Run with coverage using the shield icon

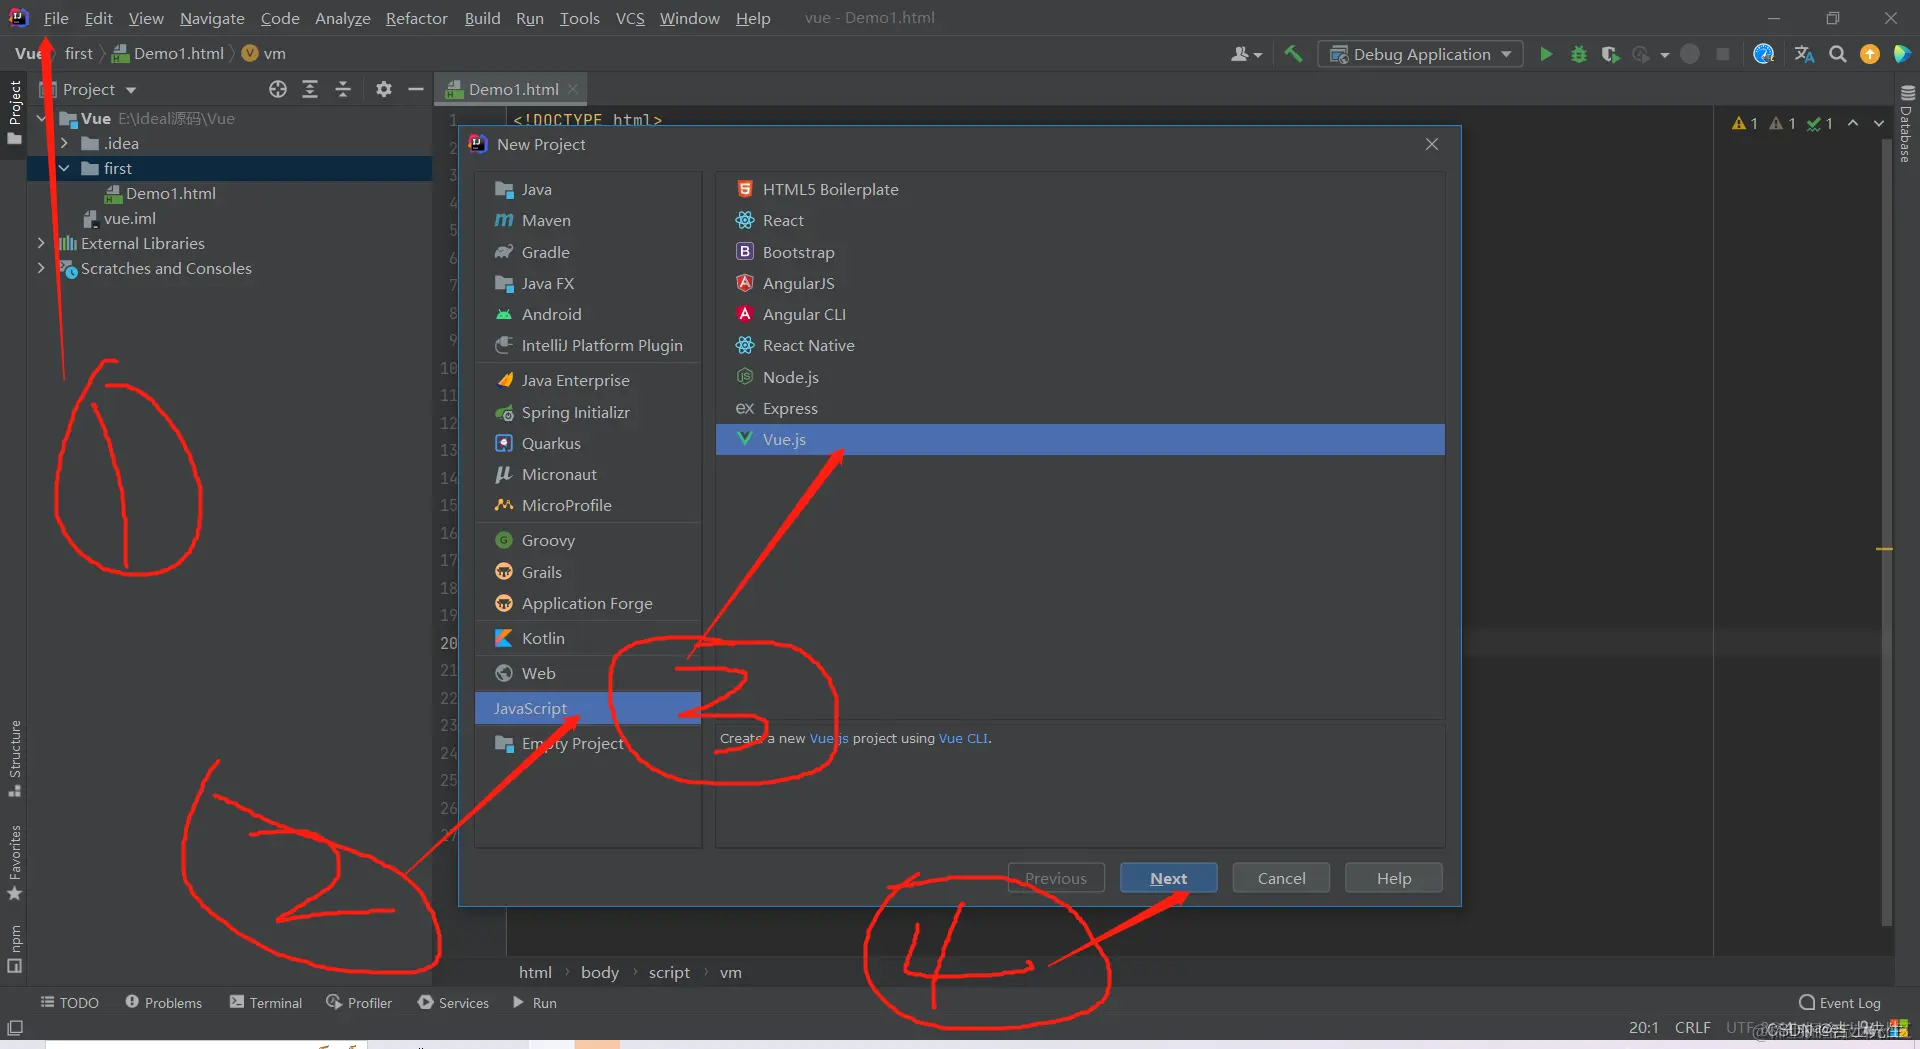1610,54
